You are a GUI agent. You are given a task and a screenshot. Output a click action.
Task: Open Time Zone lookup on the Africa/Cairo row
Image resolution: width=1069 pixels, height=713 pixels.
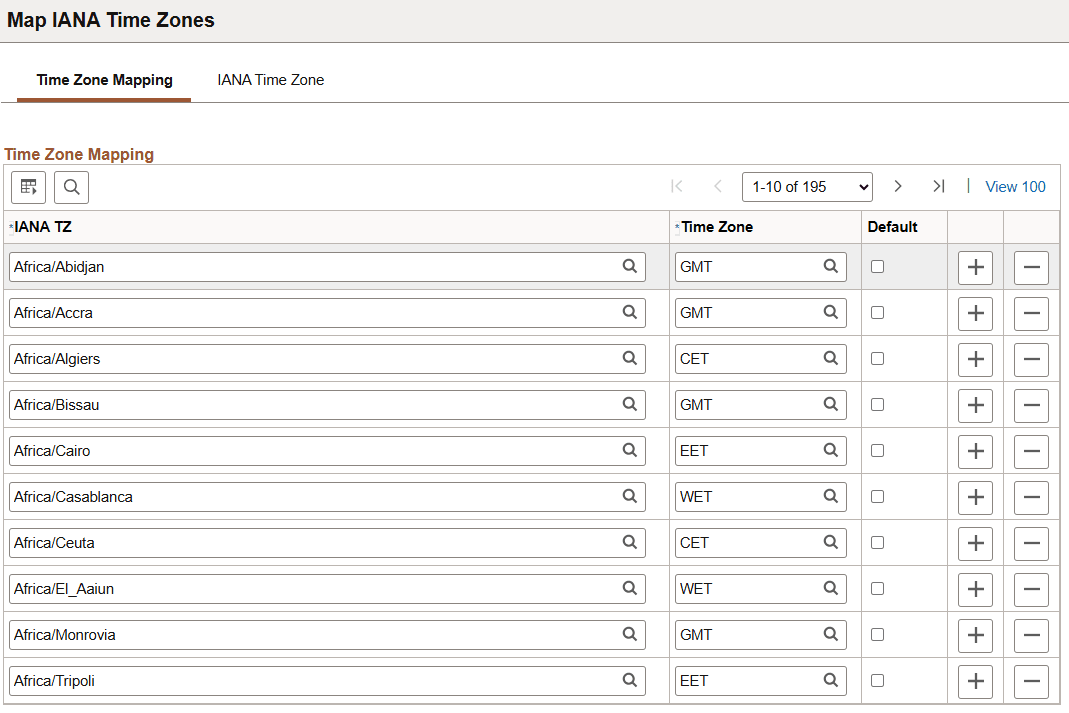tap(830, 450)
